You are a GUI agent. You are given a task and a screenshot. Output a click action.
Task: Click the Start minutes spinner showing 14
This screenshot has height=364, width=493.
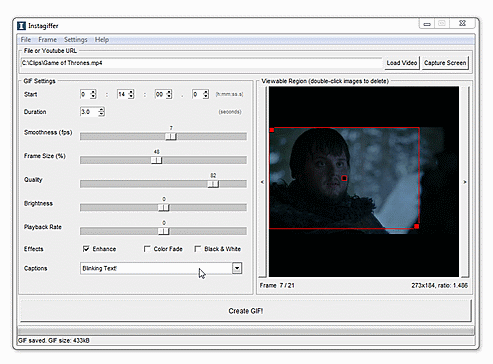coord(126,94)
